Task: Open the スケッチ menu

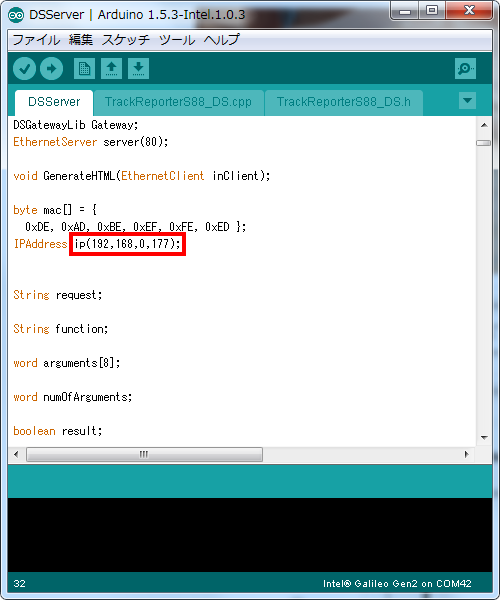Action: click(125, 40)
